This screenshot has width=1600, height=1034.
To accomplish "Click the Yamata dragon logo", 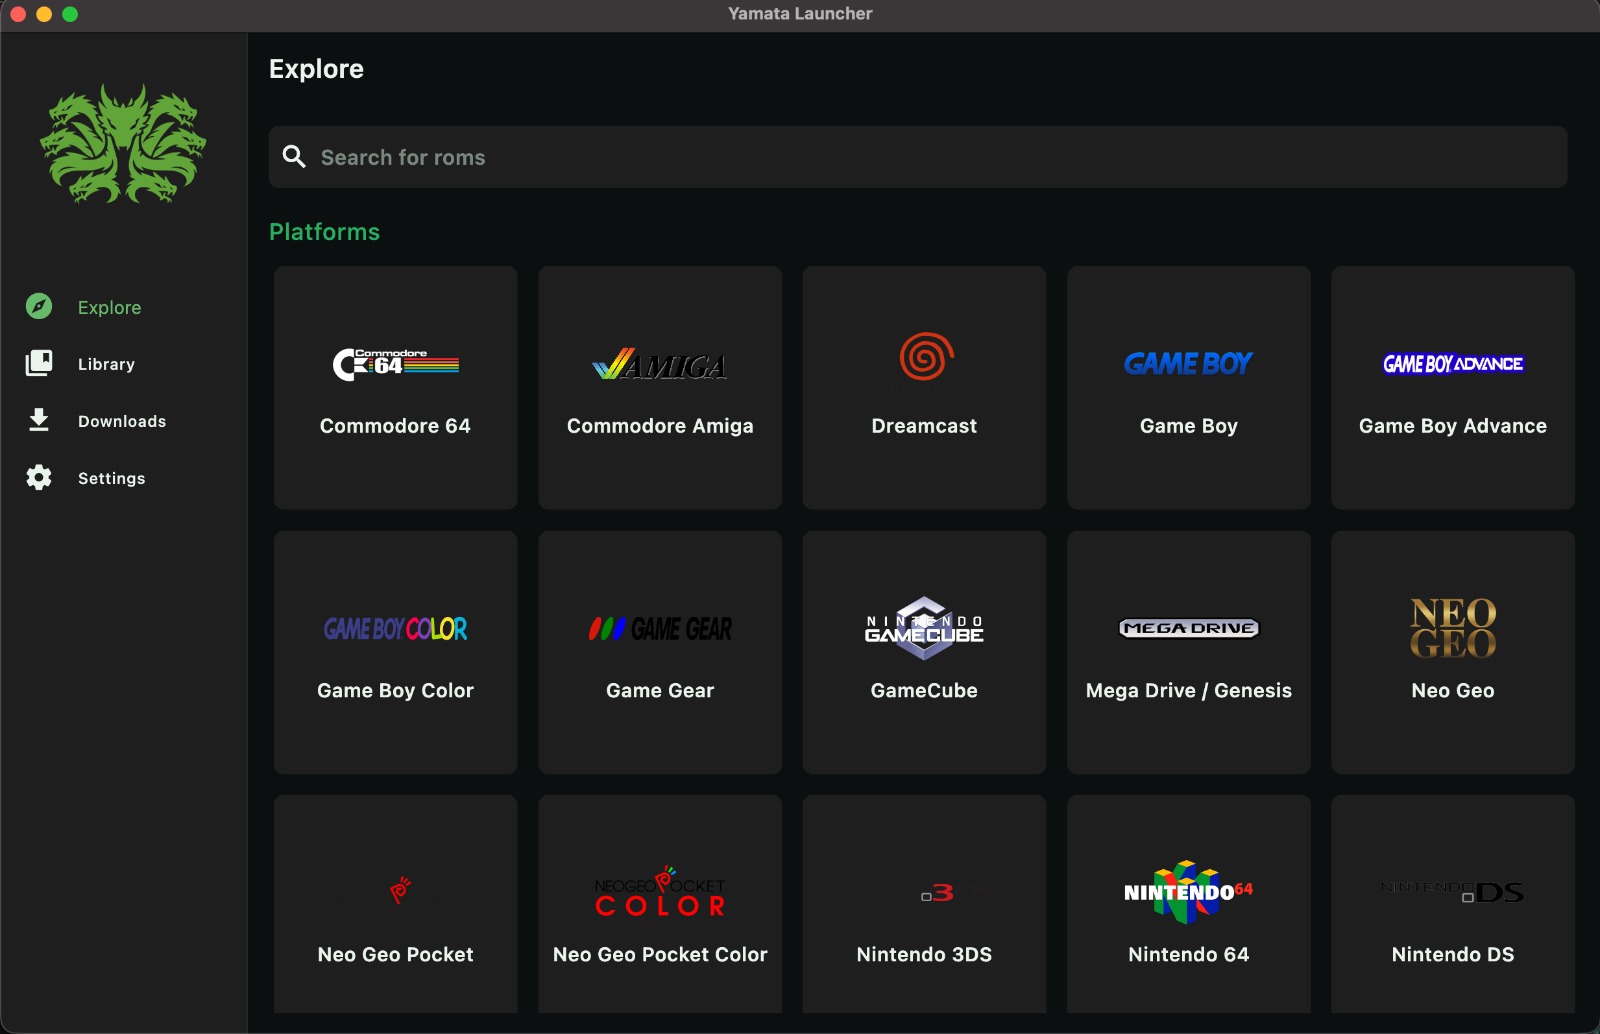I will [123, 144].
